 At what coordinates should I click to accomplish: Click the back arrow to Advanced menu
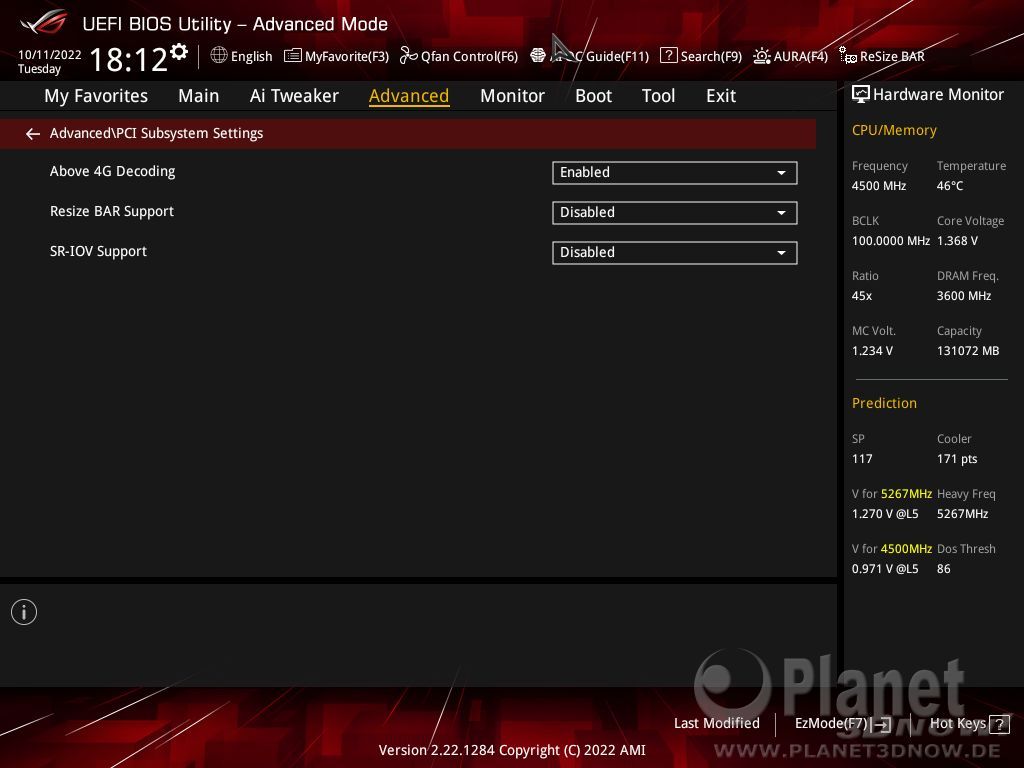click(32, 134)
